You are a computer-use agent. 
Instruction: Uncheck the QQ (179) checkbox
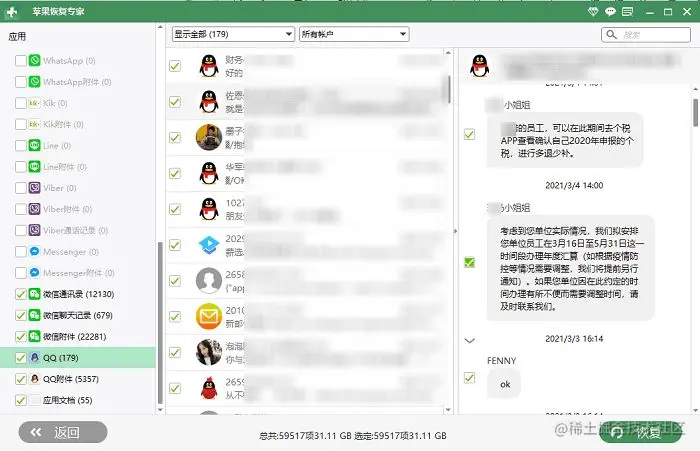click(21, 358)
